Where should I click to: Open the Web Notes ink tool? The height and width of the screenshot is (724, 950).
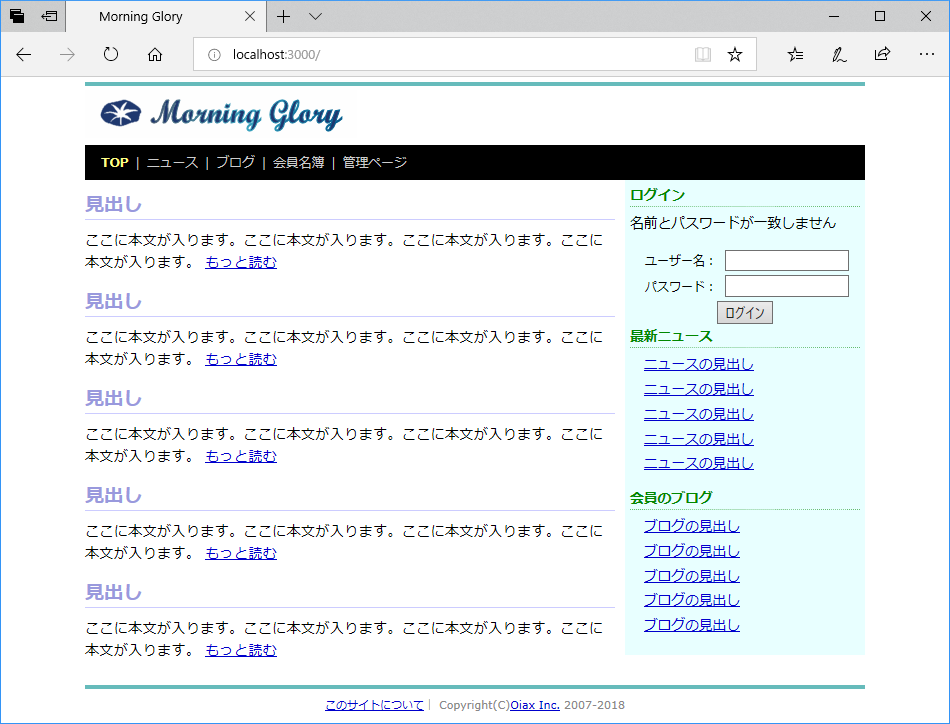click(x=839, y=55)
